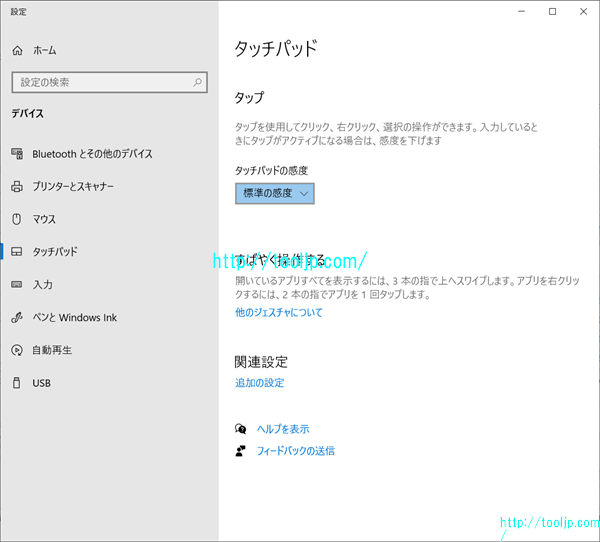
Task: Click the Home house icon
Action: [17, 50]
